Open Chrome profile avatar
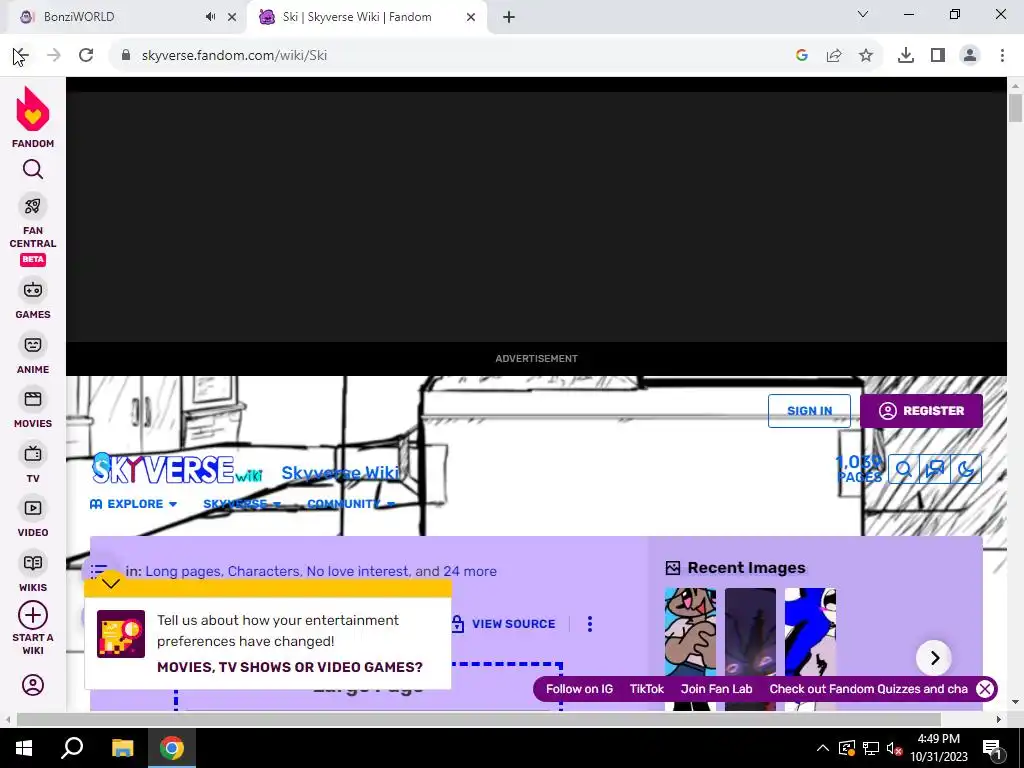This screenshot has width=1024, height=768. 970,56
